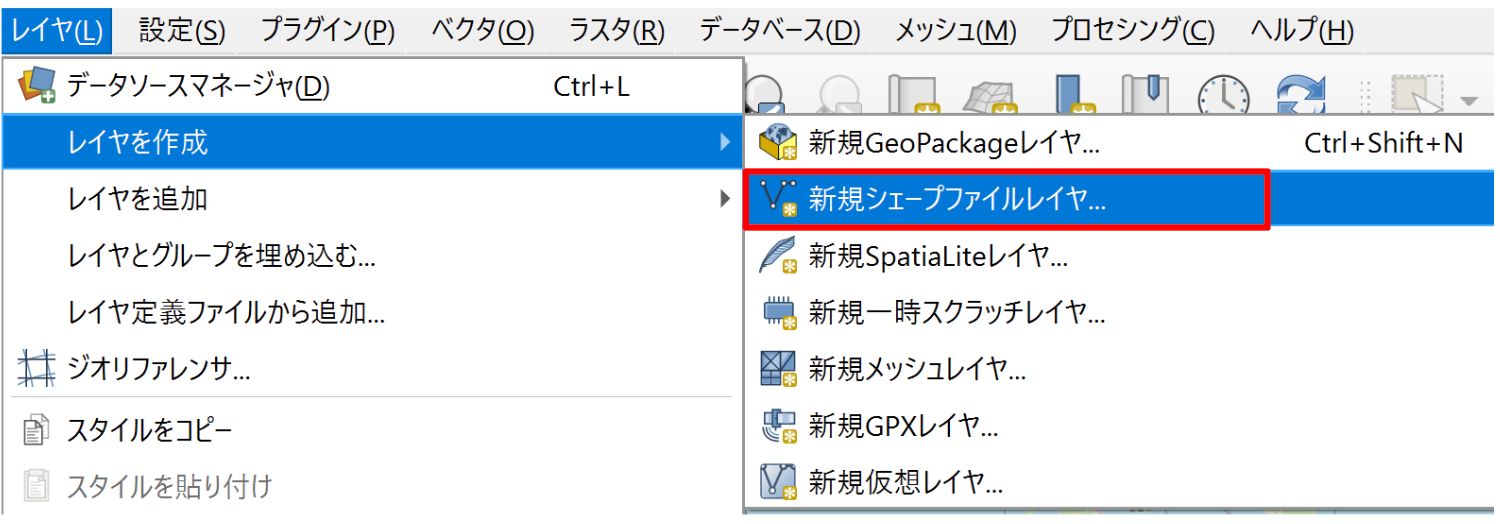Open the select features tool dropdown arrow

1469,100
